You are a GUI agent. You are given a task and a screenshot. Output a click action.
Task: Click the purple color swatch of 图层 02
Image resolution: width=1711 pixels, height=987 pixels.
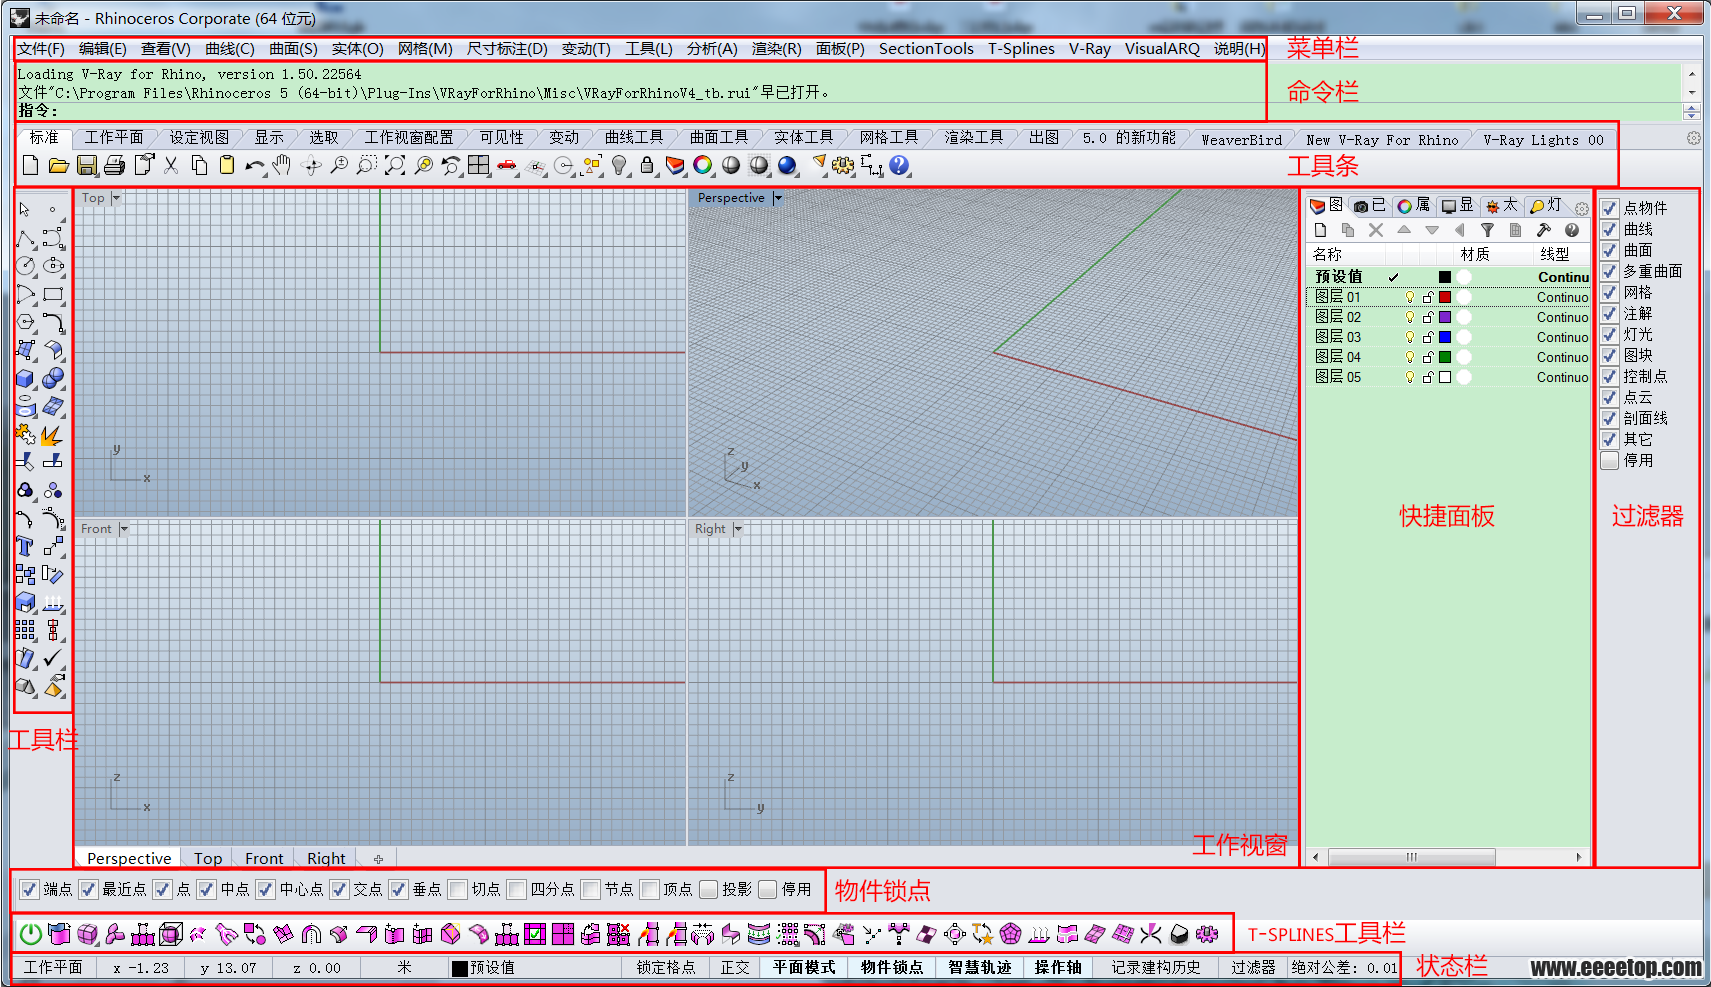tap(1444, 317)
